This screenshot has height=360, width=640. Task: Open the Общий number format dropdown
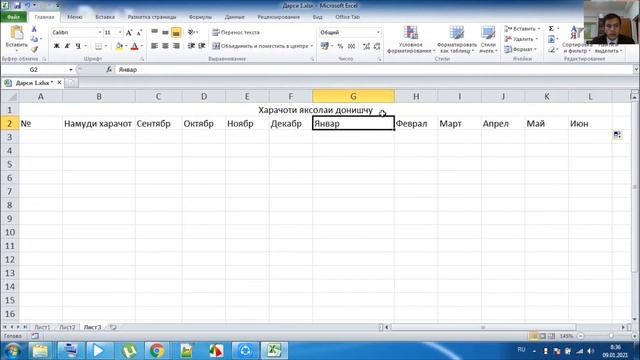click(378, 32)
